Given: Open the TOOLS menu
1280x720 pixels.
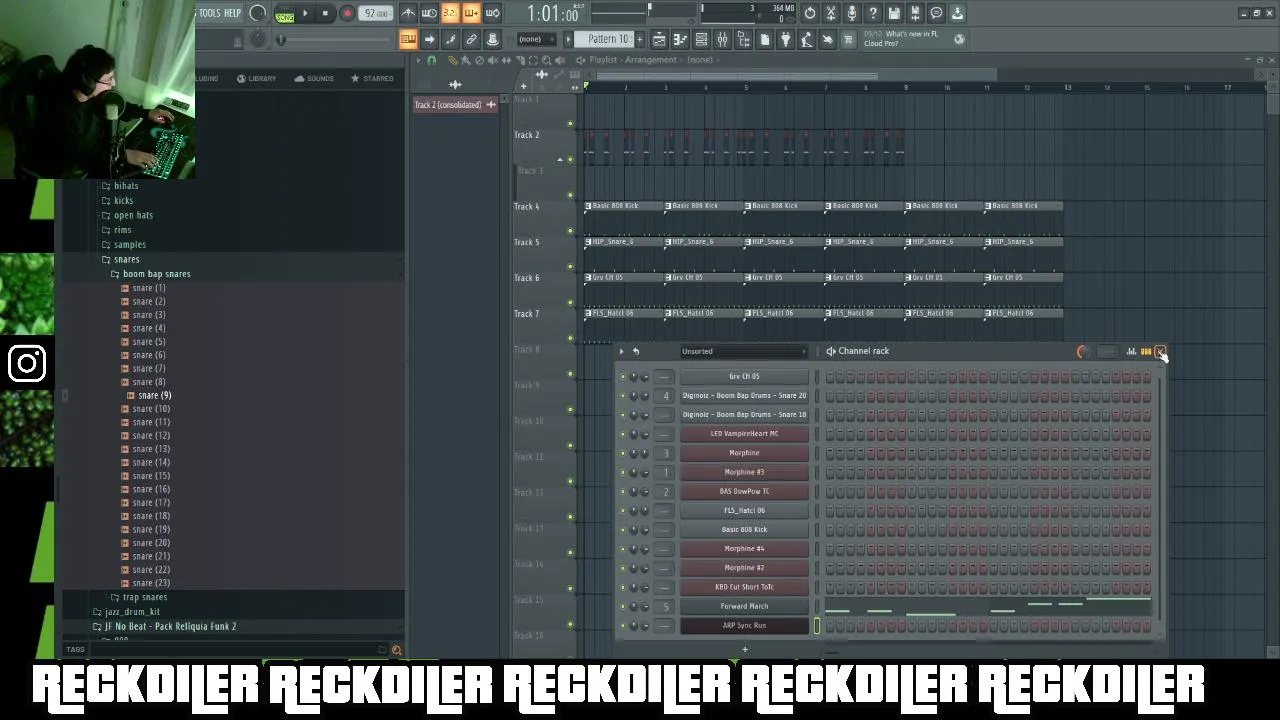Looking at the screenshot, I should 209,13.
